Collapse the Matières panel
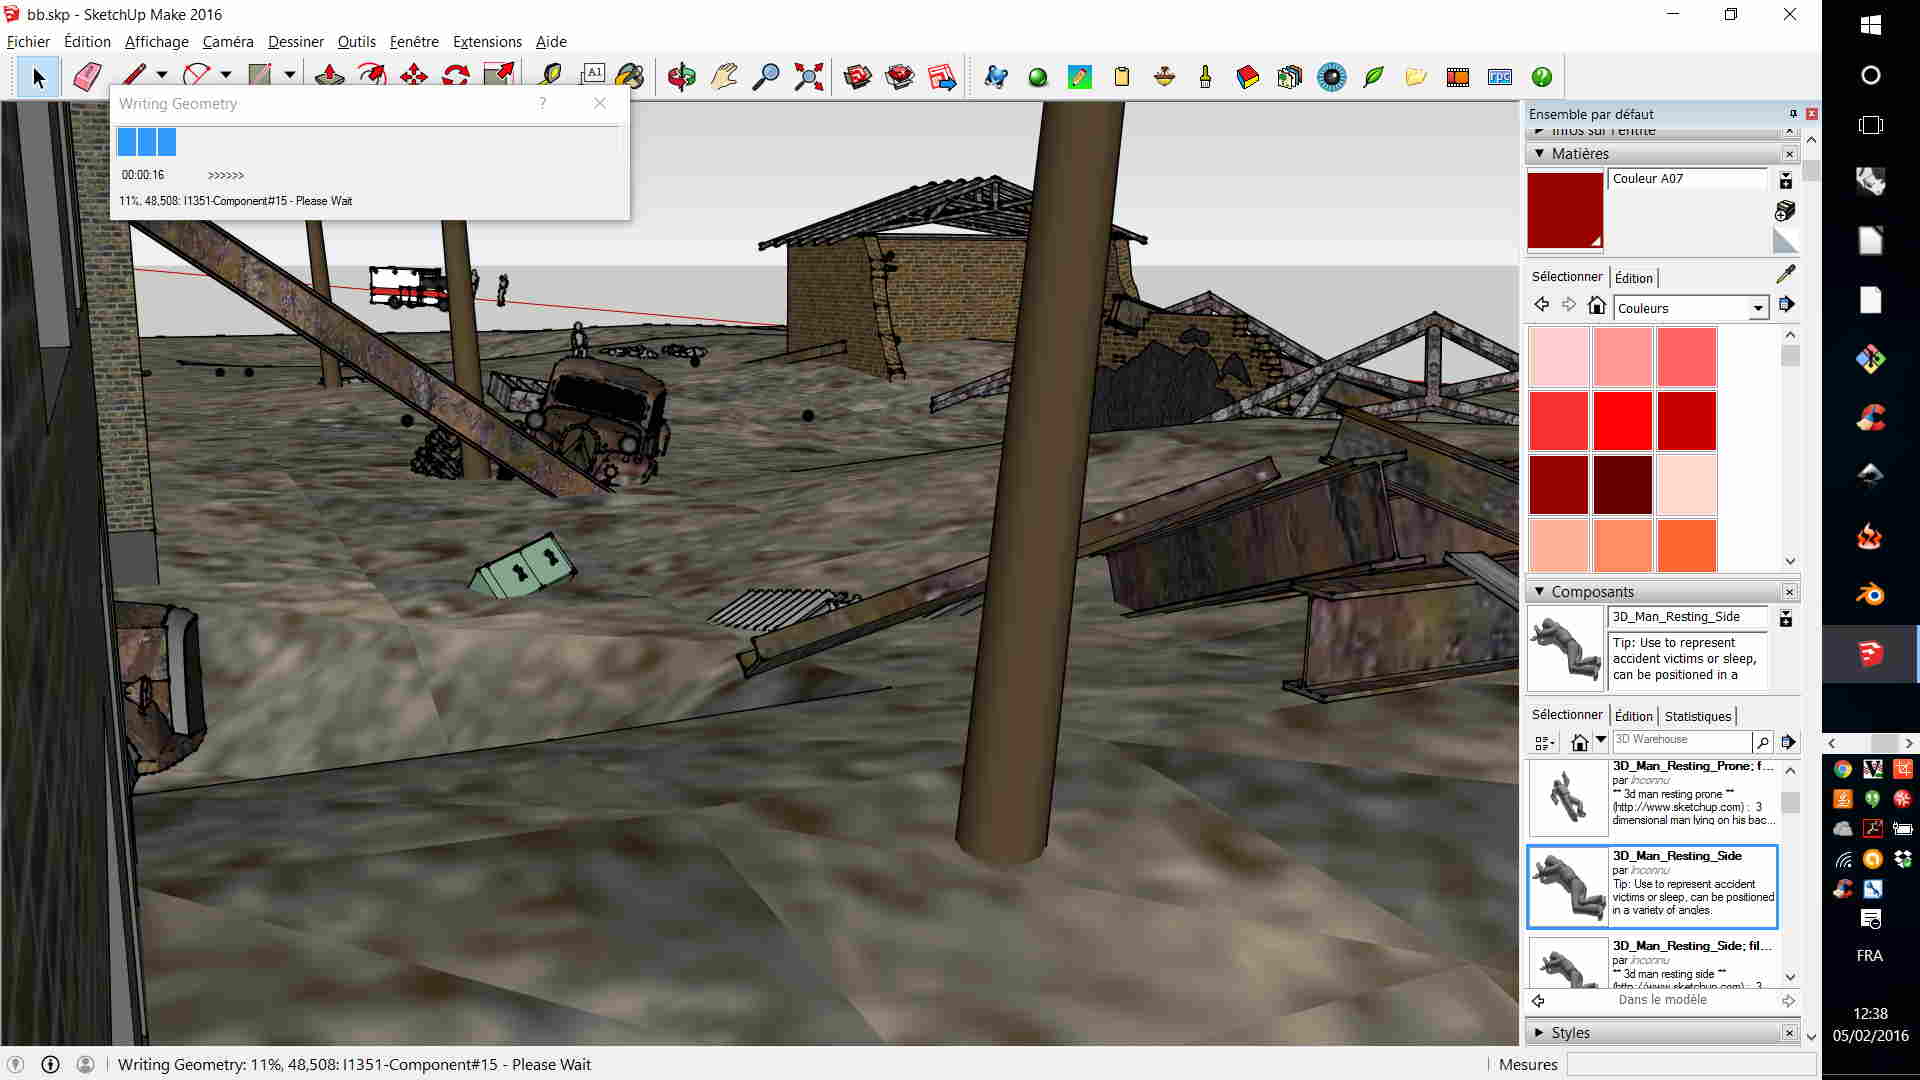This screenshot has width=1920, height=1080. point(1539,153)
